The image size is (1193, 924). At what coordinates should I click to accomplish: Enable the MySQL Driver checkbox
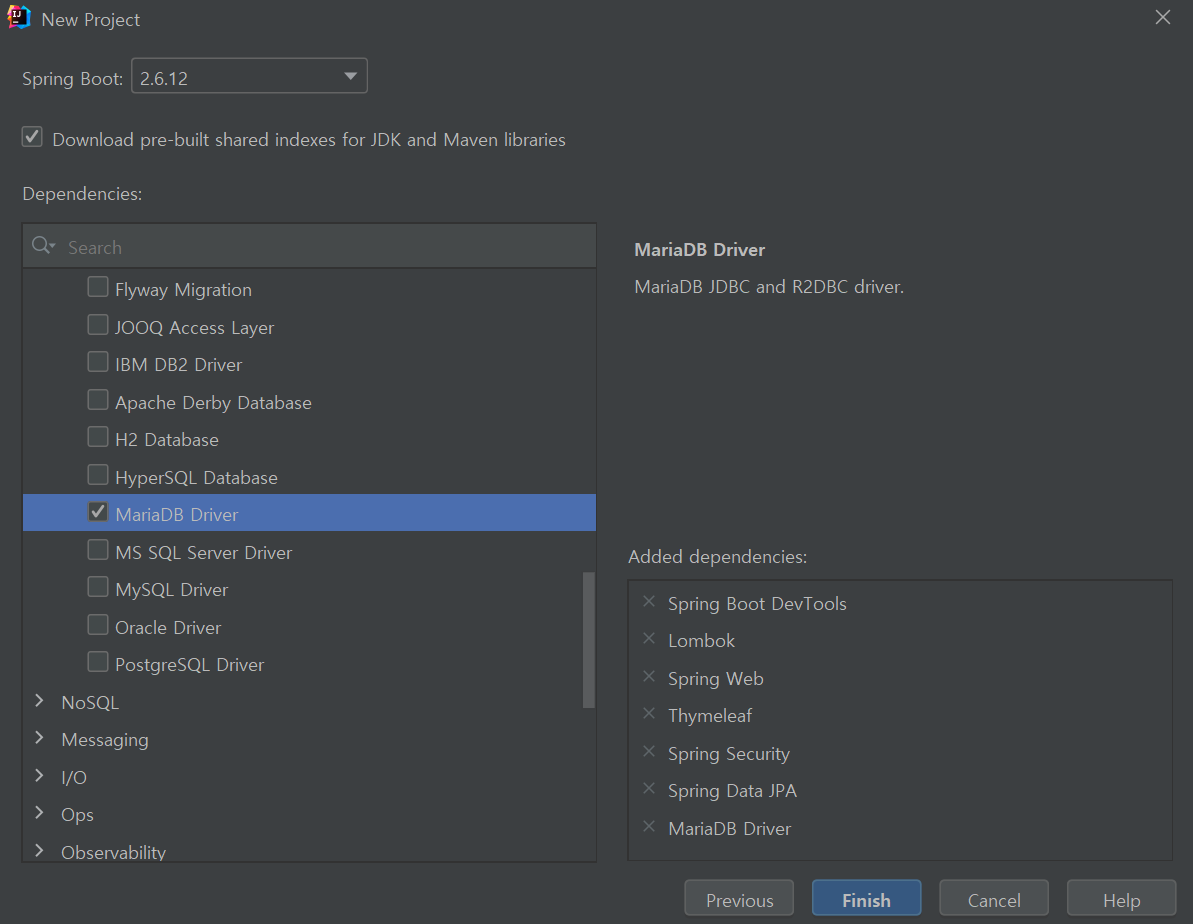pos(97,587)
